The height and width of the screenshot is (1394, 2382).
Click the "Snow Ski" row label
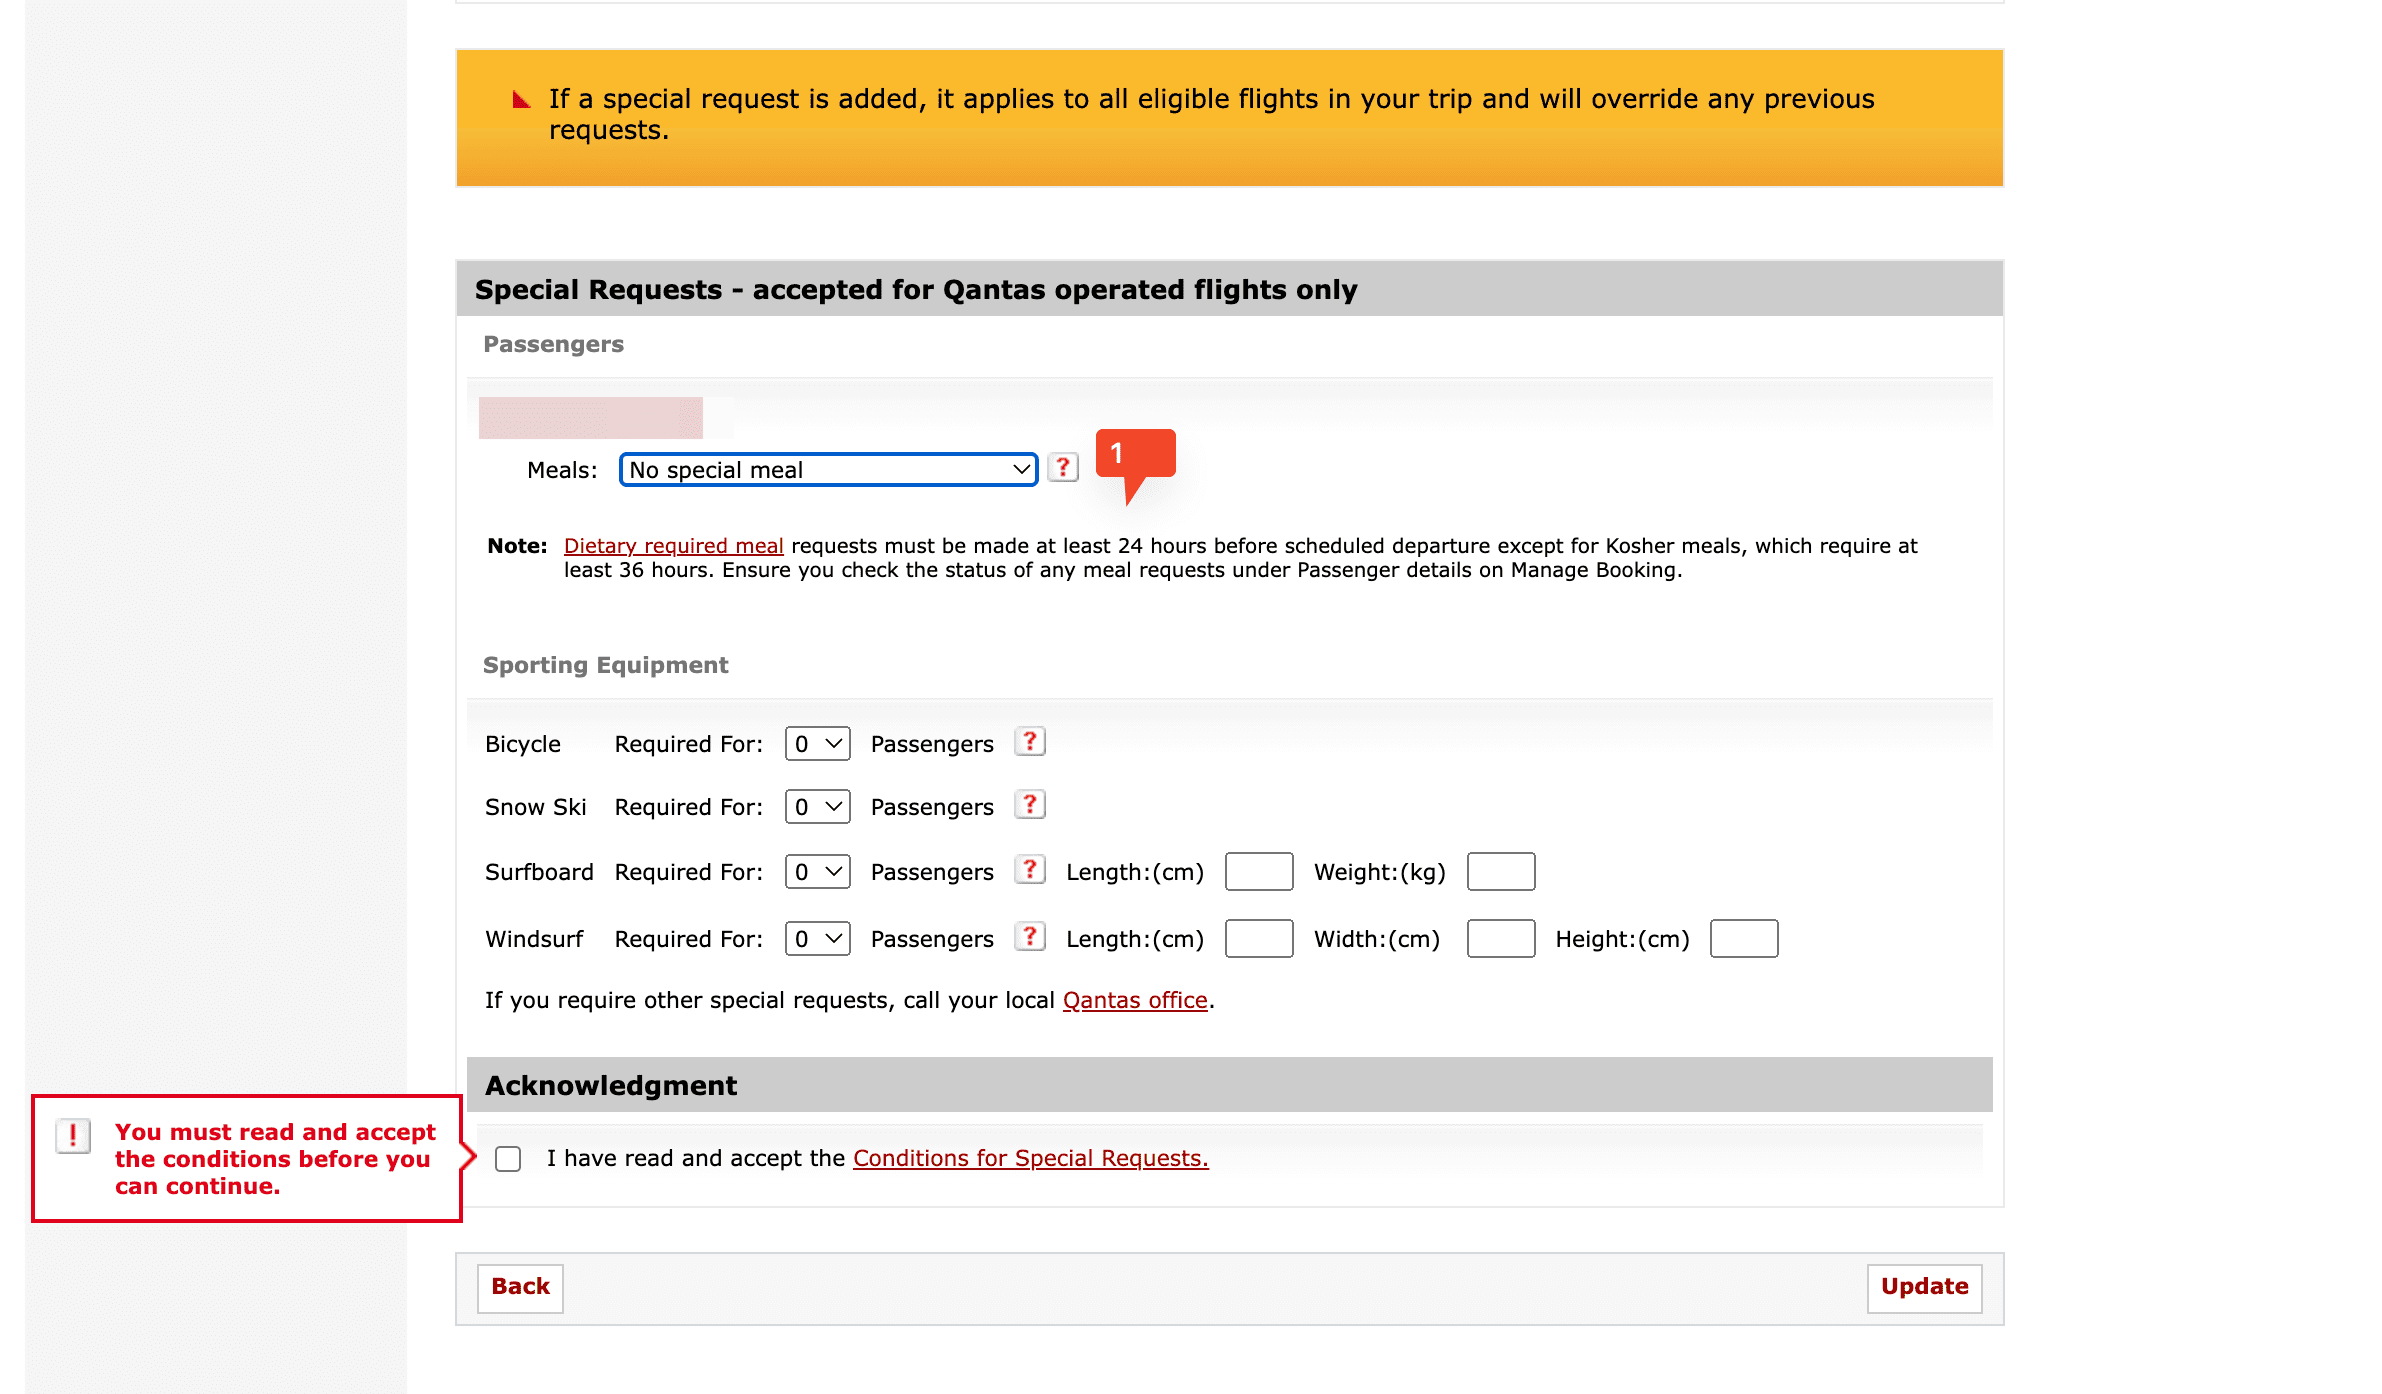[x=535, y=808]
